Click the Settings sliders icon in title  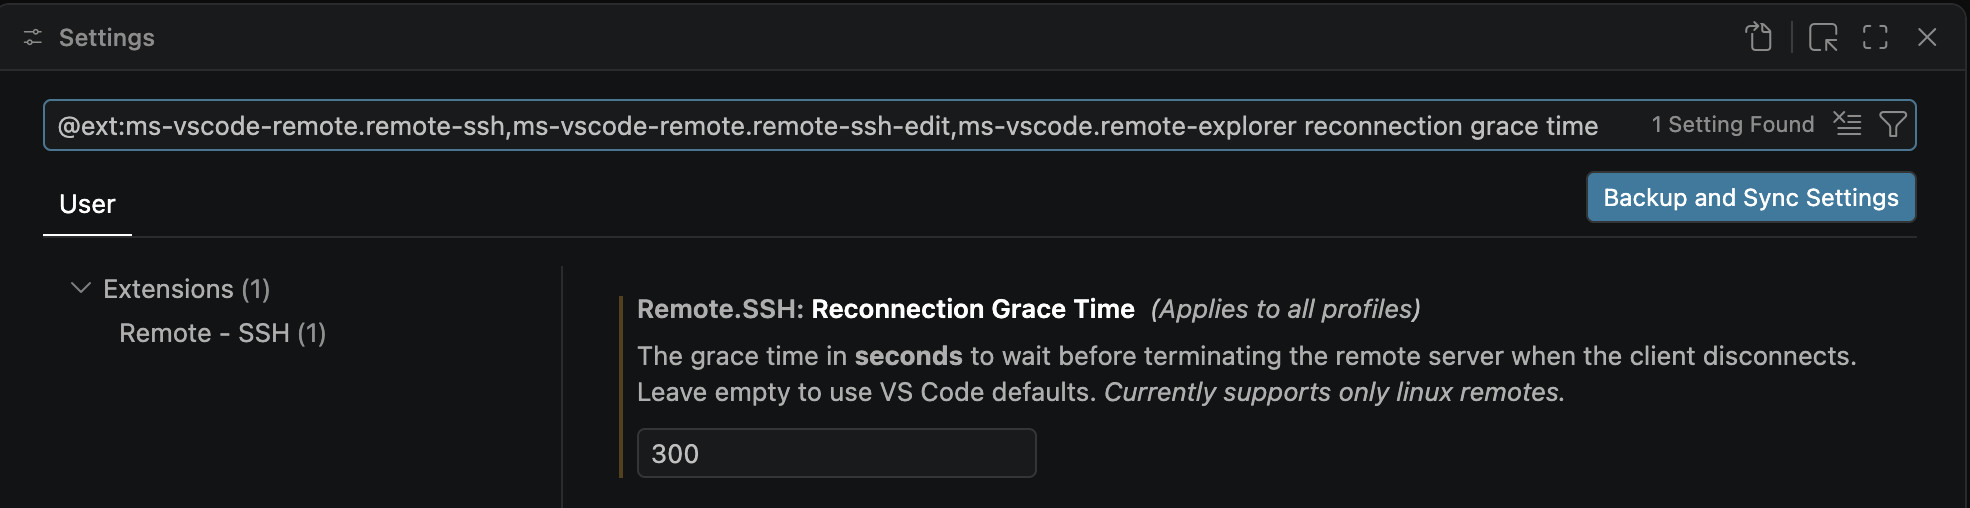pos(33,38)
